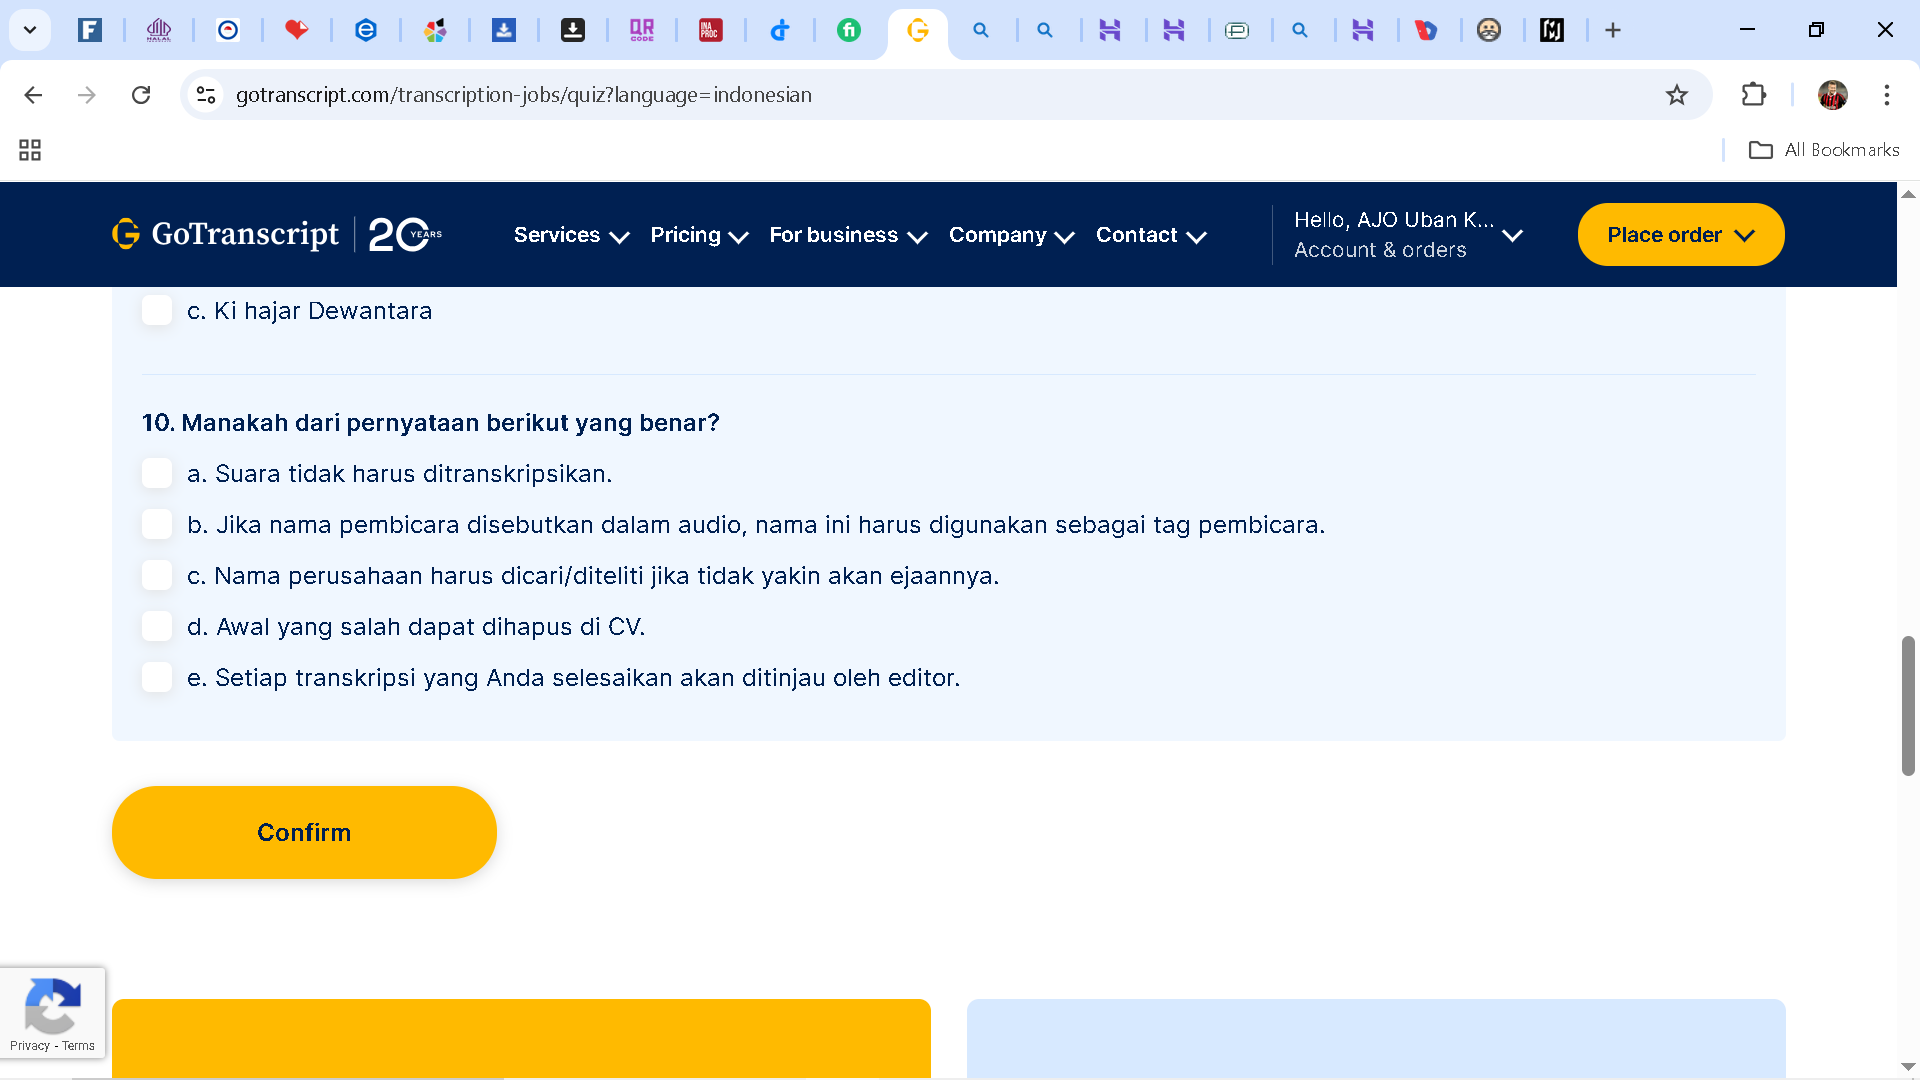This screenshot has width=1920, height=1080.
Task: Open the Pricing dropdown
Action: click(x=698, y=235)
